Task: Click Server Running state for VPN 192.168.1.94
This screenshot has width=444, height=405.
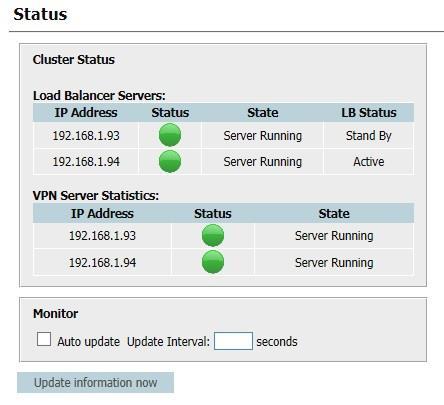Action: pos(334,263)
